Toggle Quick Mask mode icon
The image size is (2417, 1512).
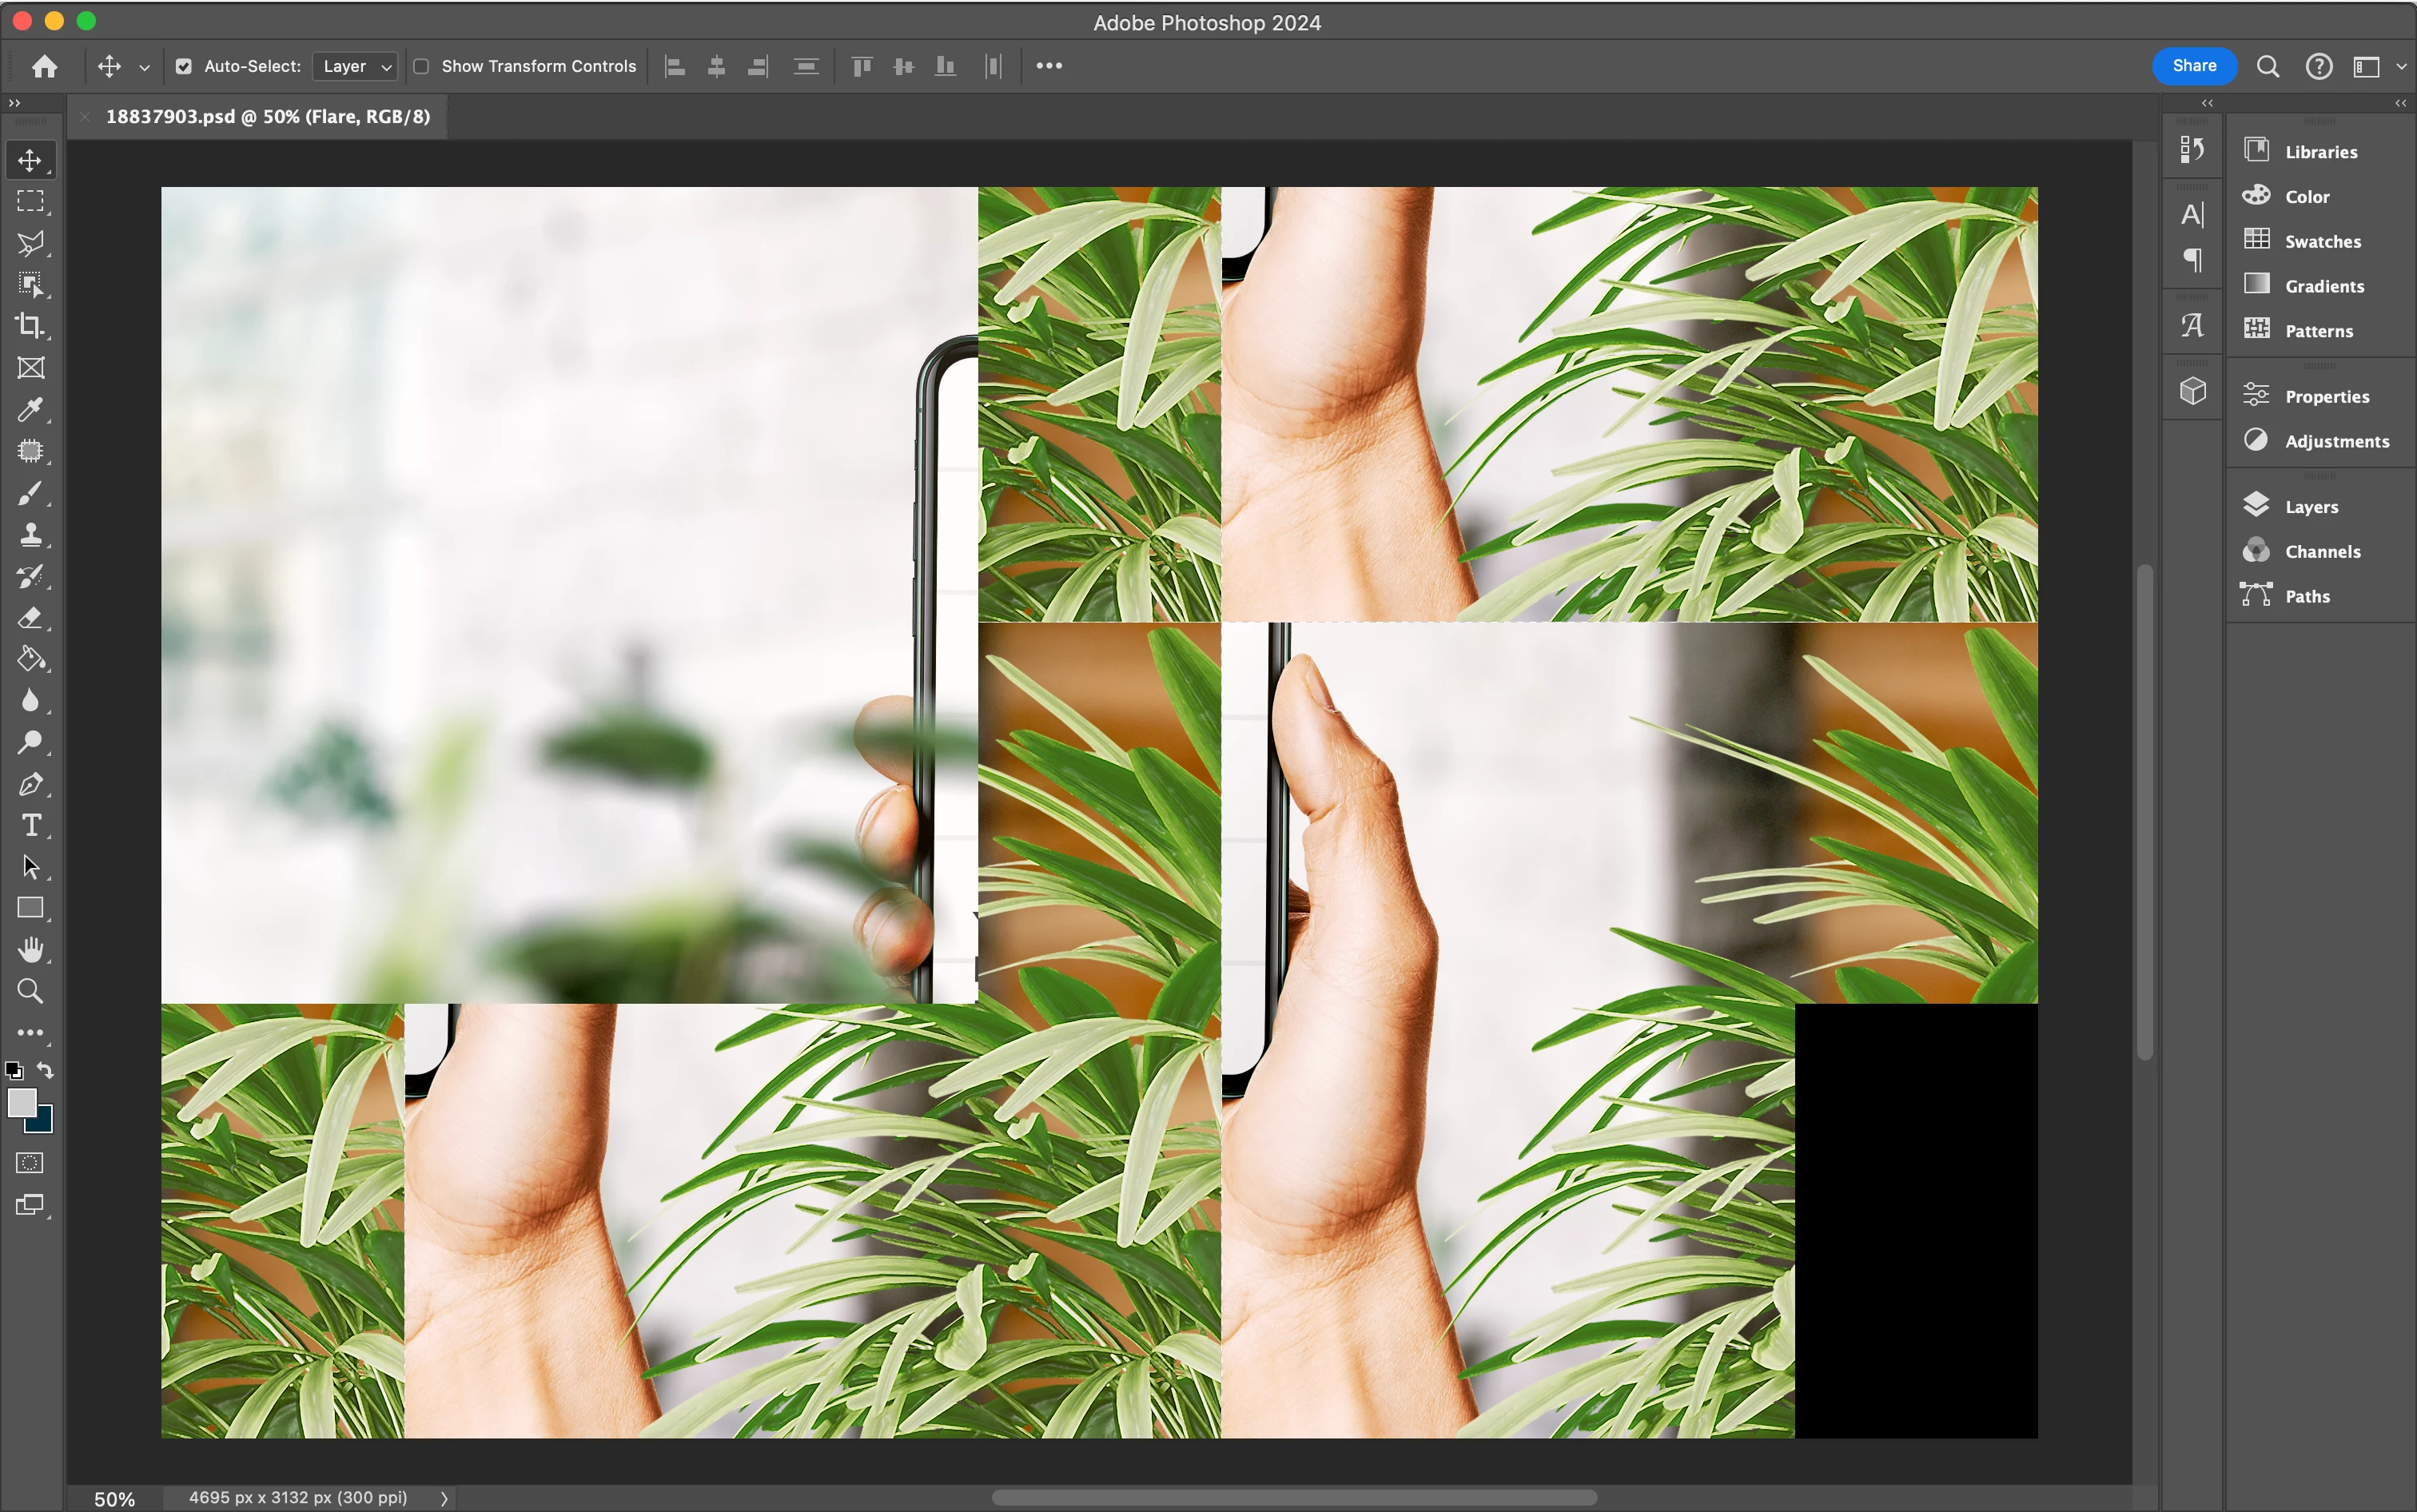(30, 1163)
